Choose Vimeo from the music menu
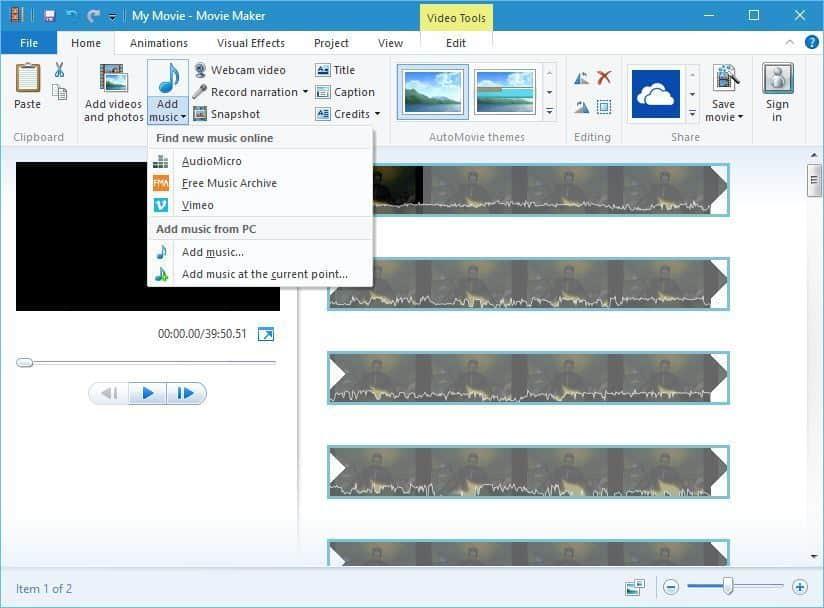Screen dimensions: 824x608 pos(261,205)
